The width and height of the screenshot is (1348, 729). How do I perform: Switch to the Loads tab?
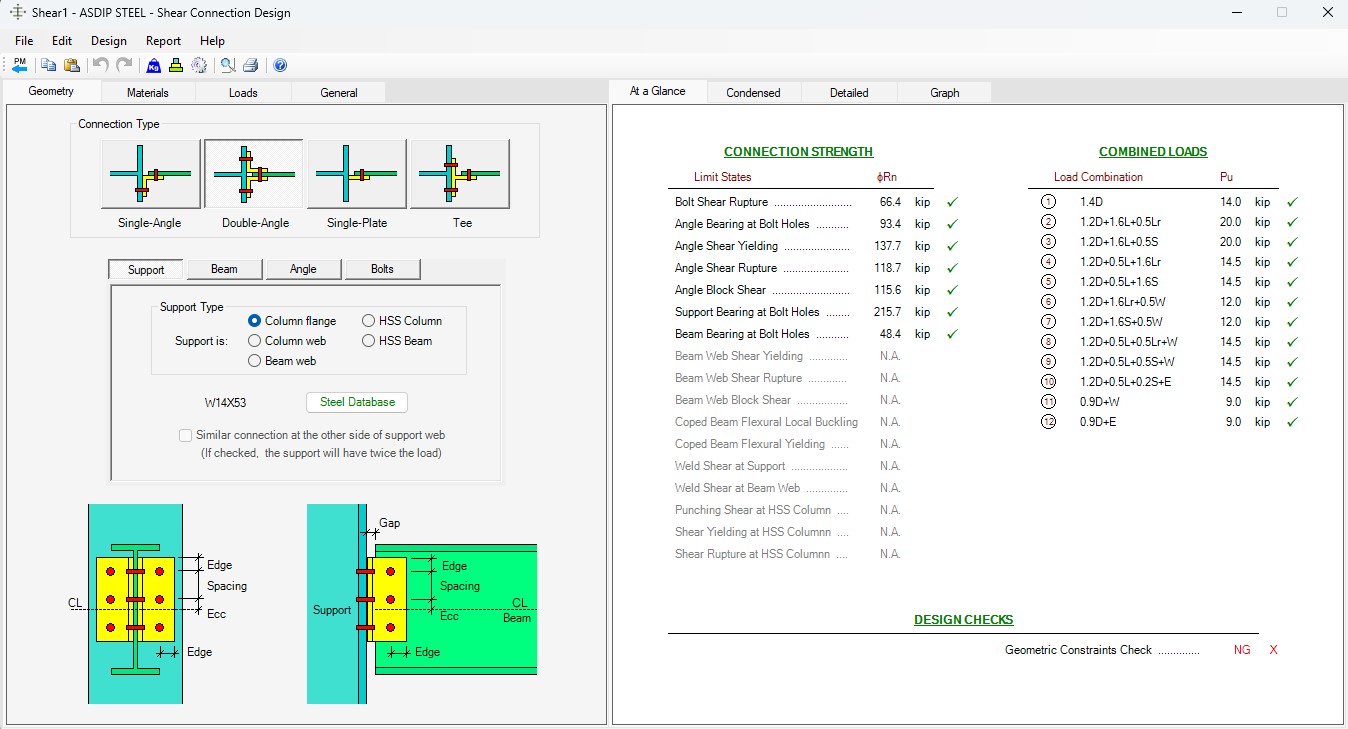click(x=243, y=92)
